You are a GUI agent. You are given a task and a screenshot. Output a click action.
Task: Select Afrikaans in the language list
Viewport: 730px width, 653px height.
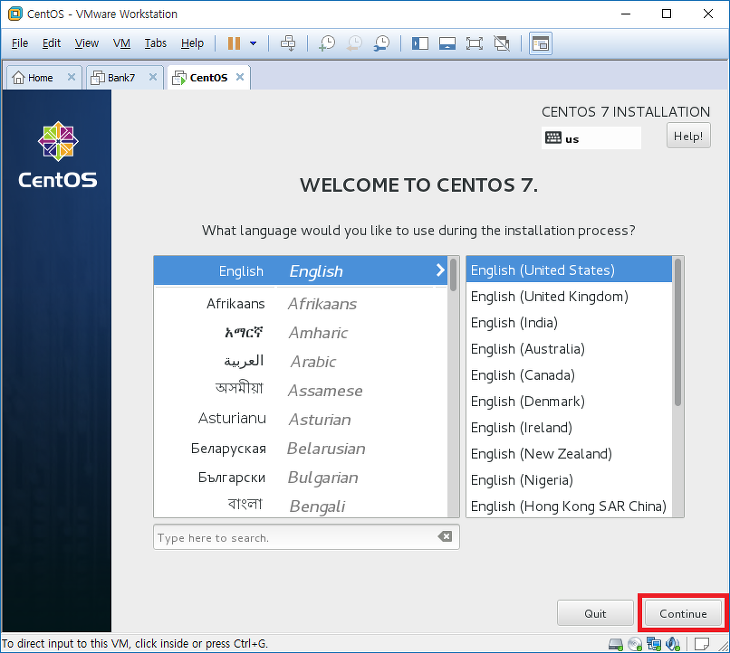point(300,303)
